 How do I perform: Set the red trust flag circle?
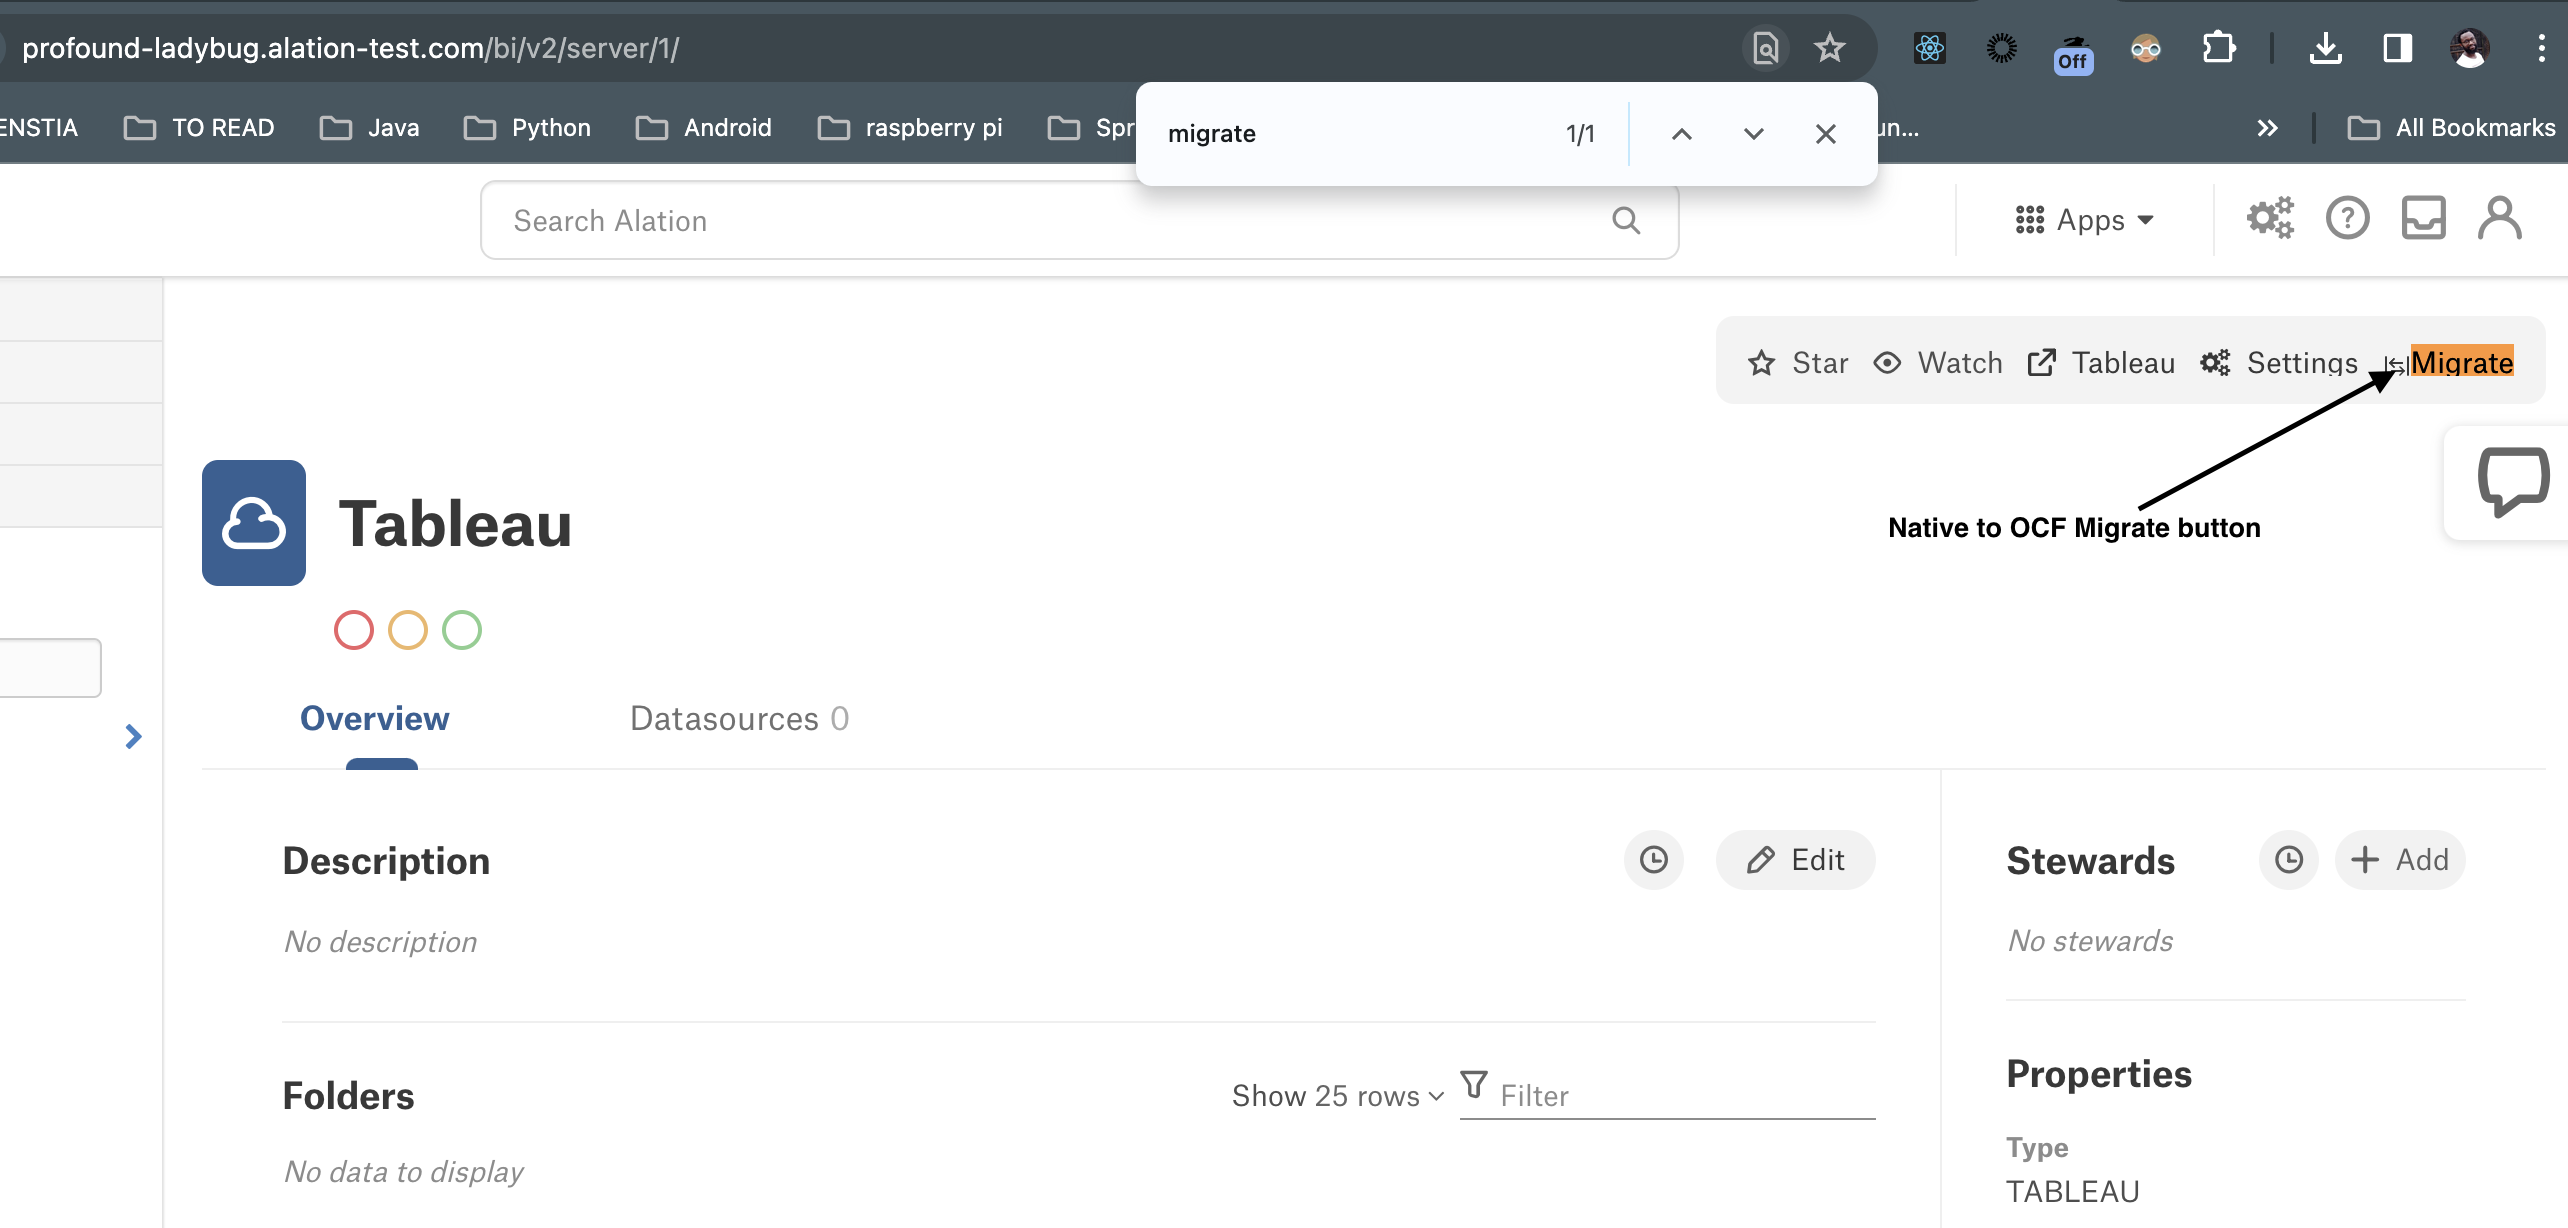(x=354, y=630)
